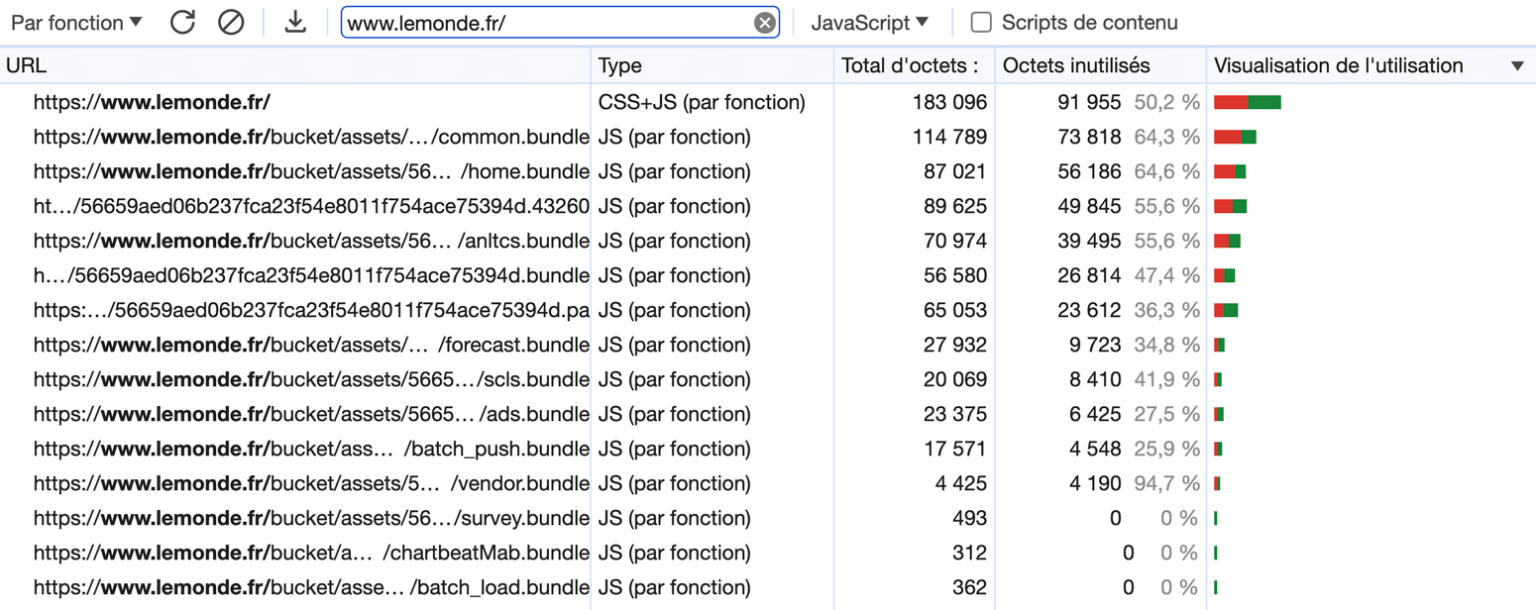This screenshot has width=1536, height=610.
Task: Click the total bytes value 312
Action: (969, 553)
